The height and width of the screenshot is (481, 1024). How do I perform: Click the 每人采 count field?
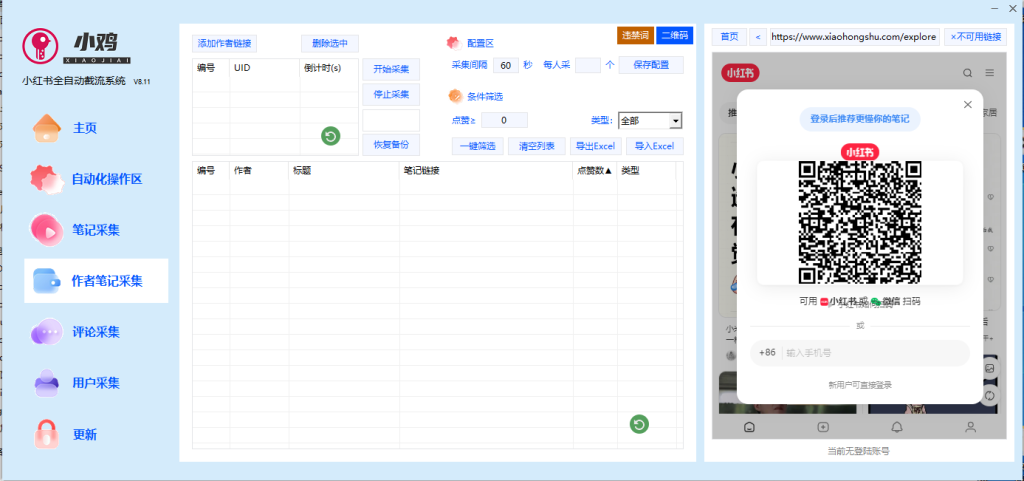(588, 65)
